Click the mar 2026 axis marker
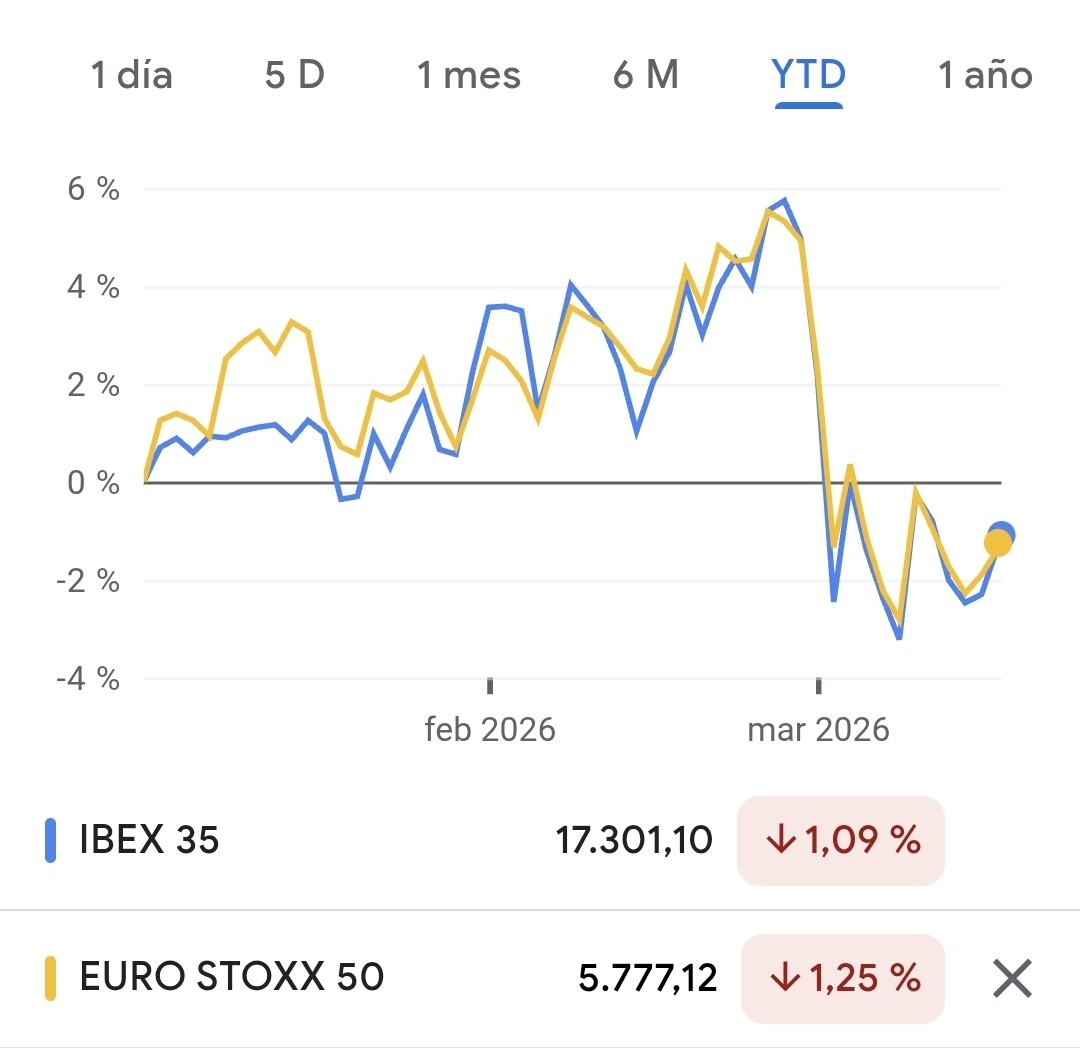Viewport: 1080px width, 1048px height. pos(818,729)
